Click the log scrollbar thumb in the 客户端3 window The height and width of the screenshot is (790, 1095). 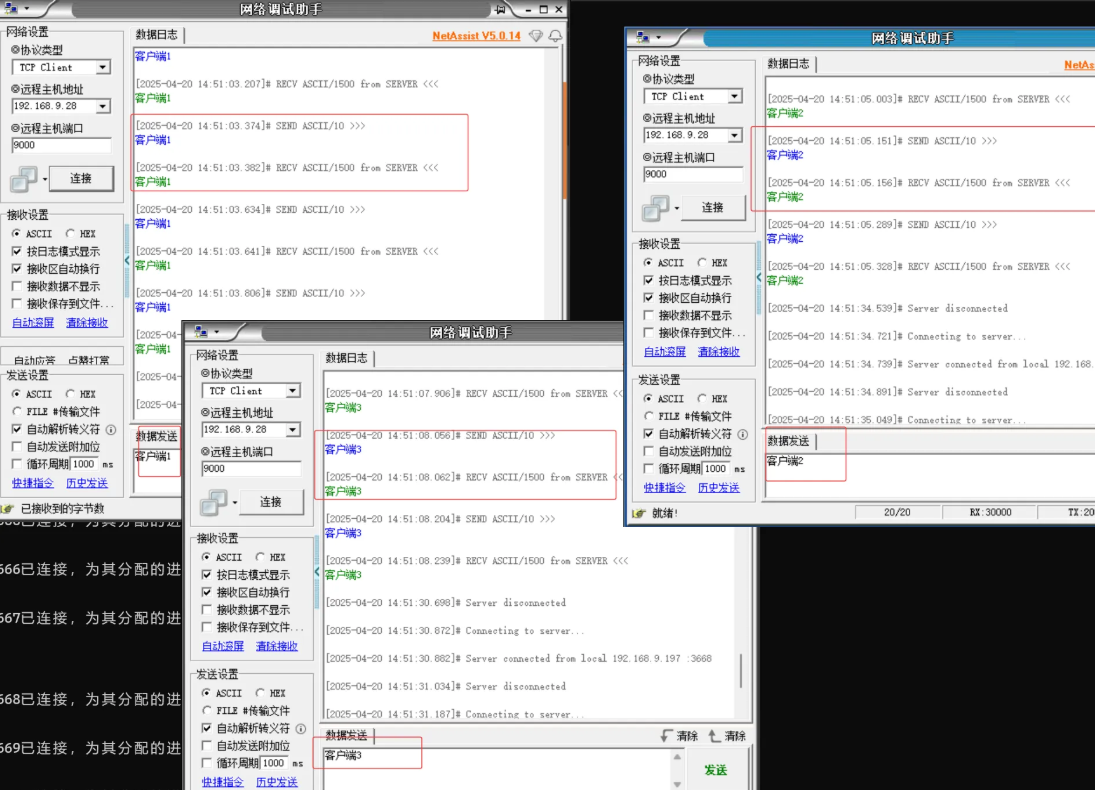click(x=741, y=671)
